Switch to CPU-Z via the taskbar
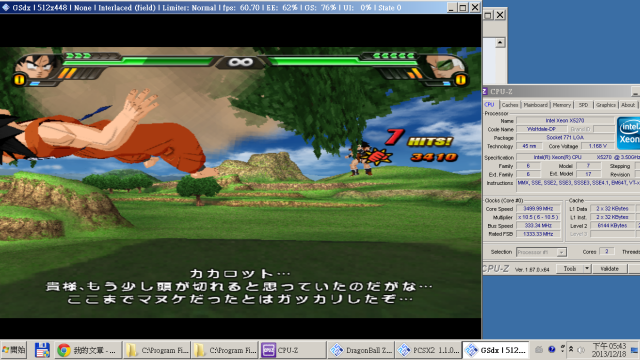Screen dimensions: 640x360 tap(292, 350)
